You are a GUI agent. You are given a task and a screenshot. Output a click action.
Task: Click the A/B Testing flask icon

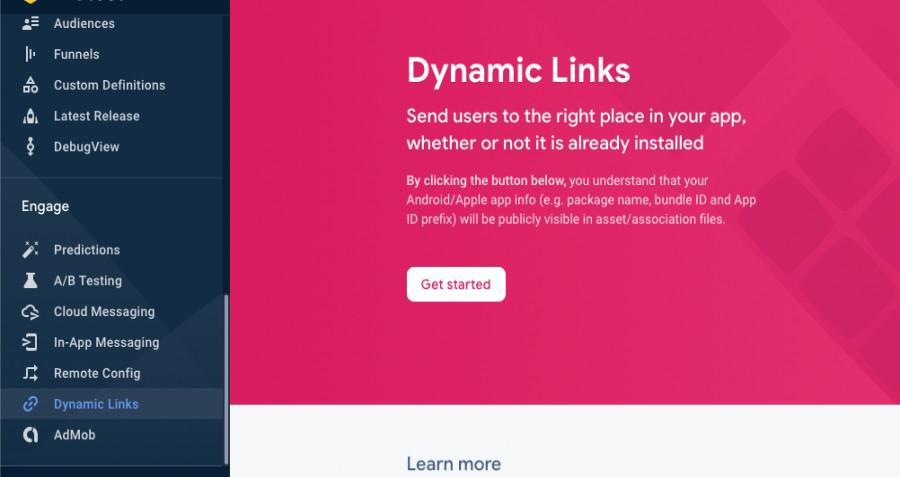[30, 280]
